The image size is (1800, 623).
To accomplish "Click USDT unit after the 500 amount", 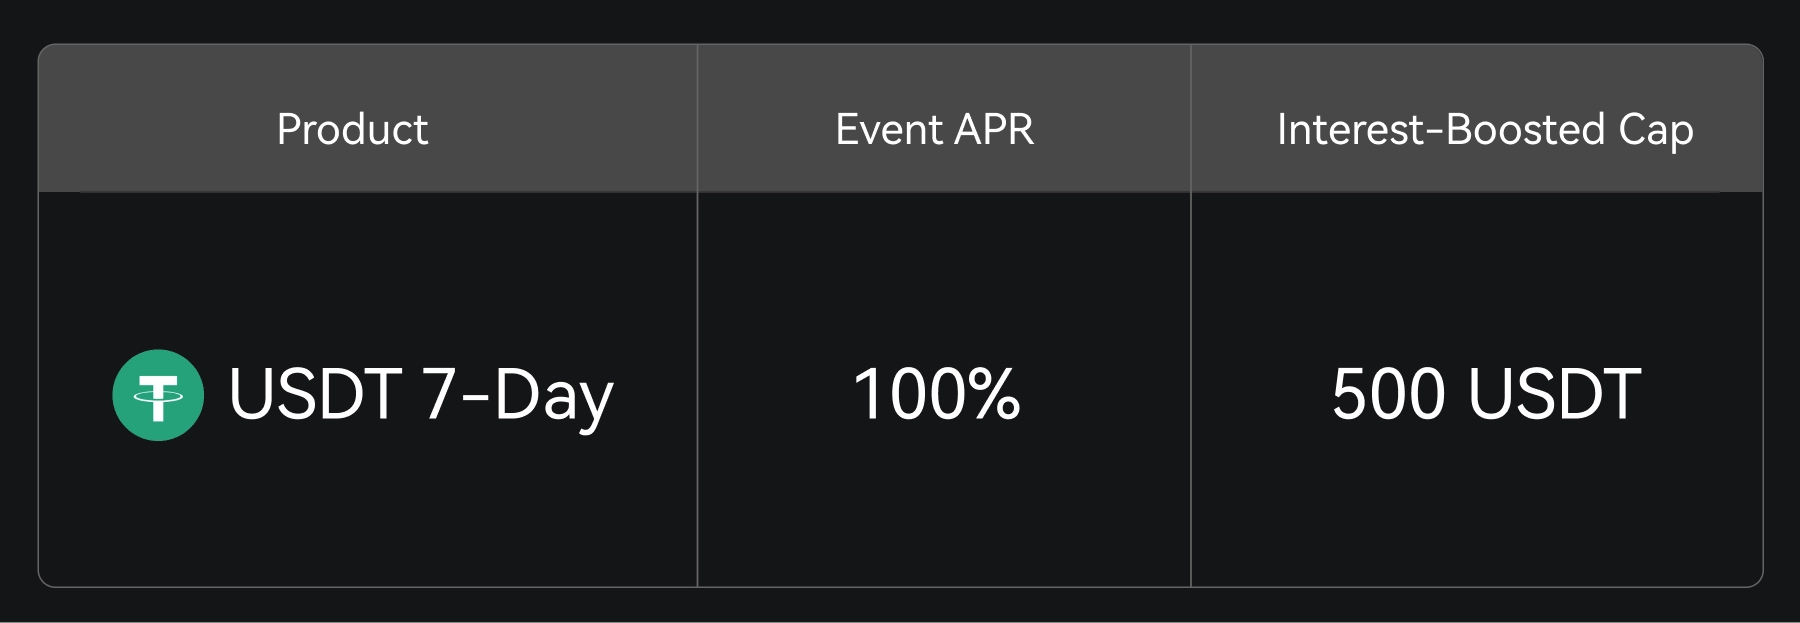I will [1554, 394].
